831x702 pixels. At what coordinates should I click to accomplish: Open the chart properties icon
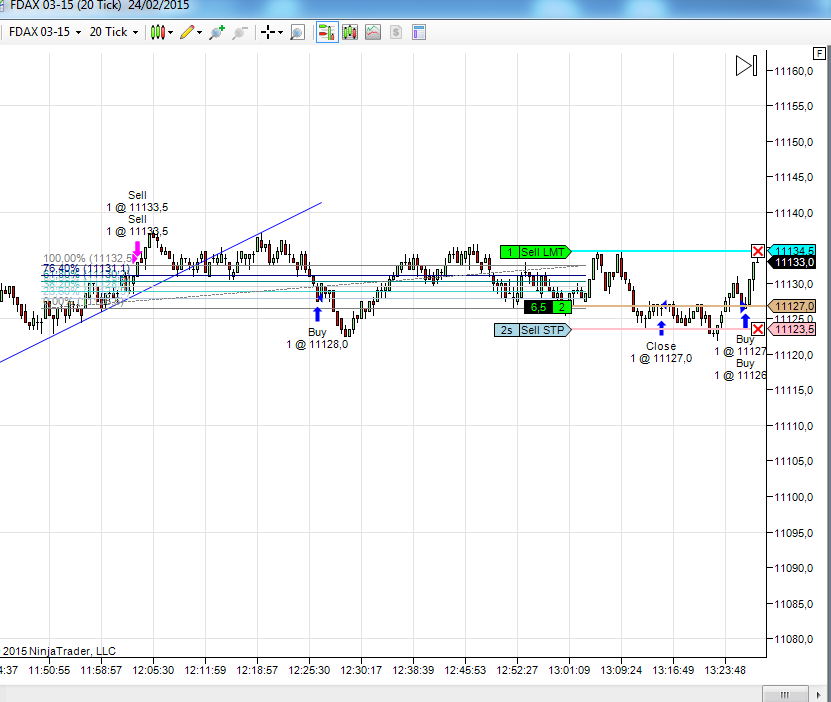[419, 32]
